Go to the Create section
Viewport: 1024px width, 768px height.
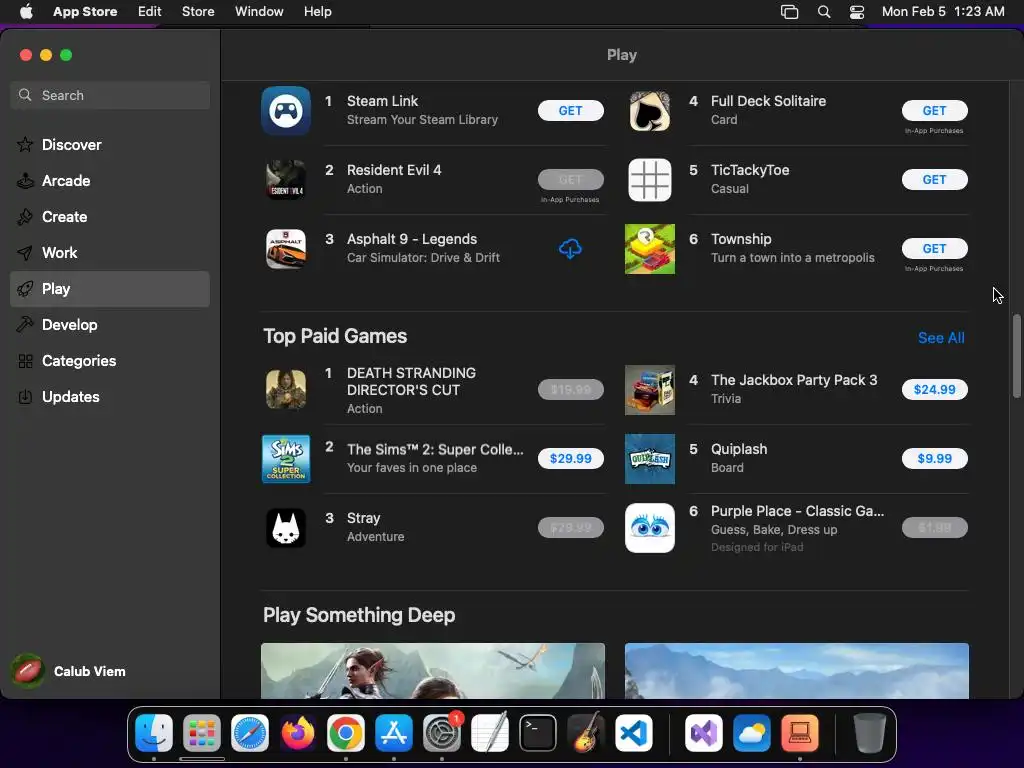point(110,217)
